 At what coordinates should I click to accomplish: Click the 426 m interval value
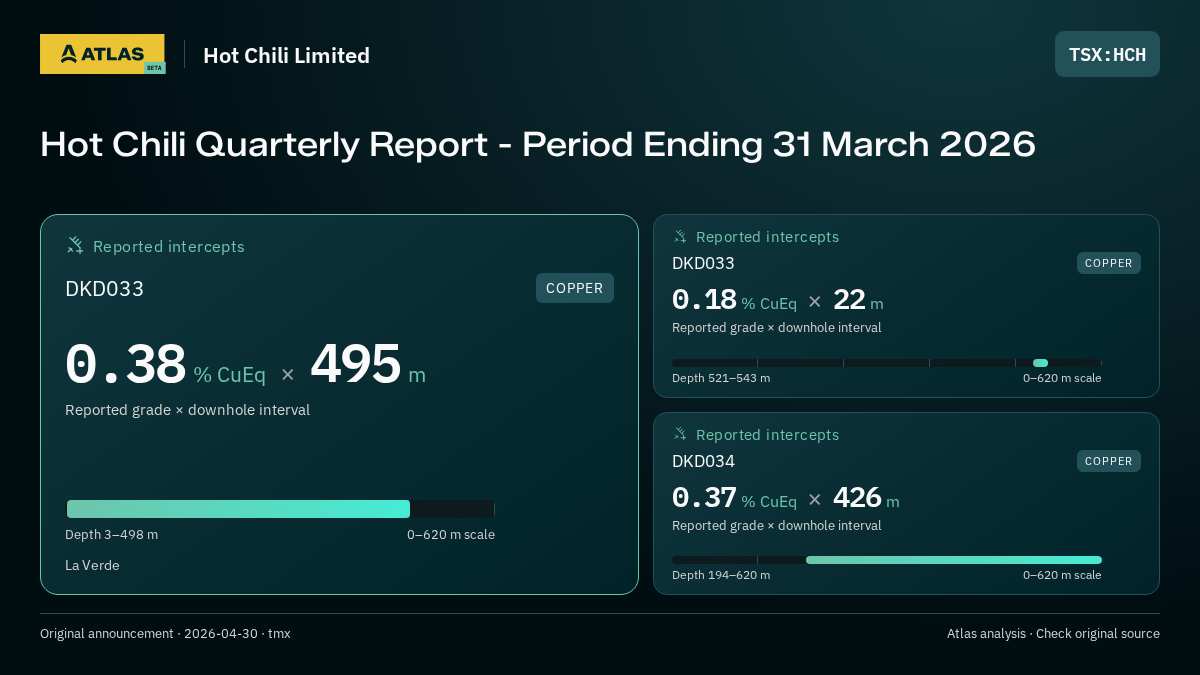click(866, 498)
